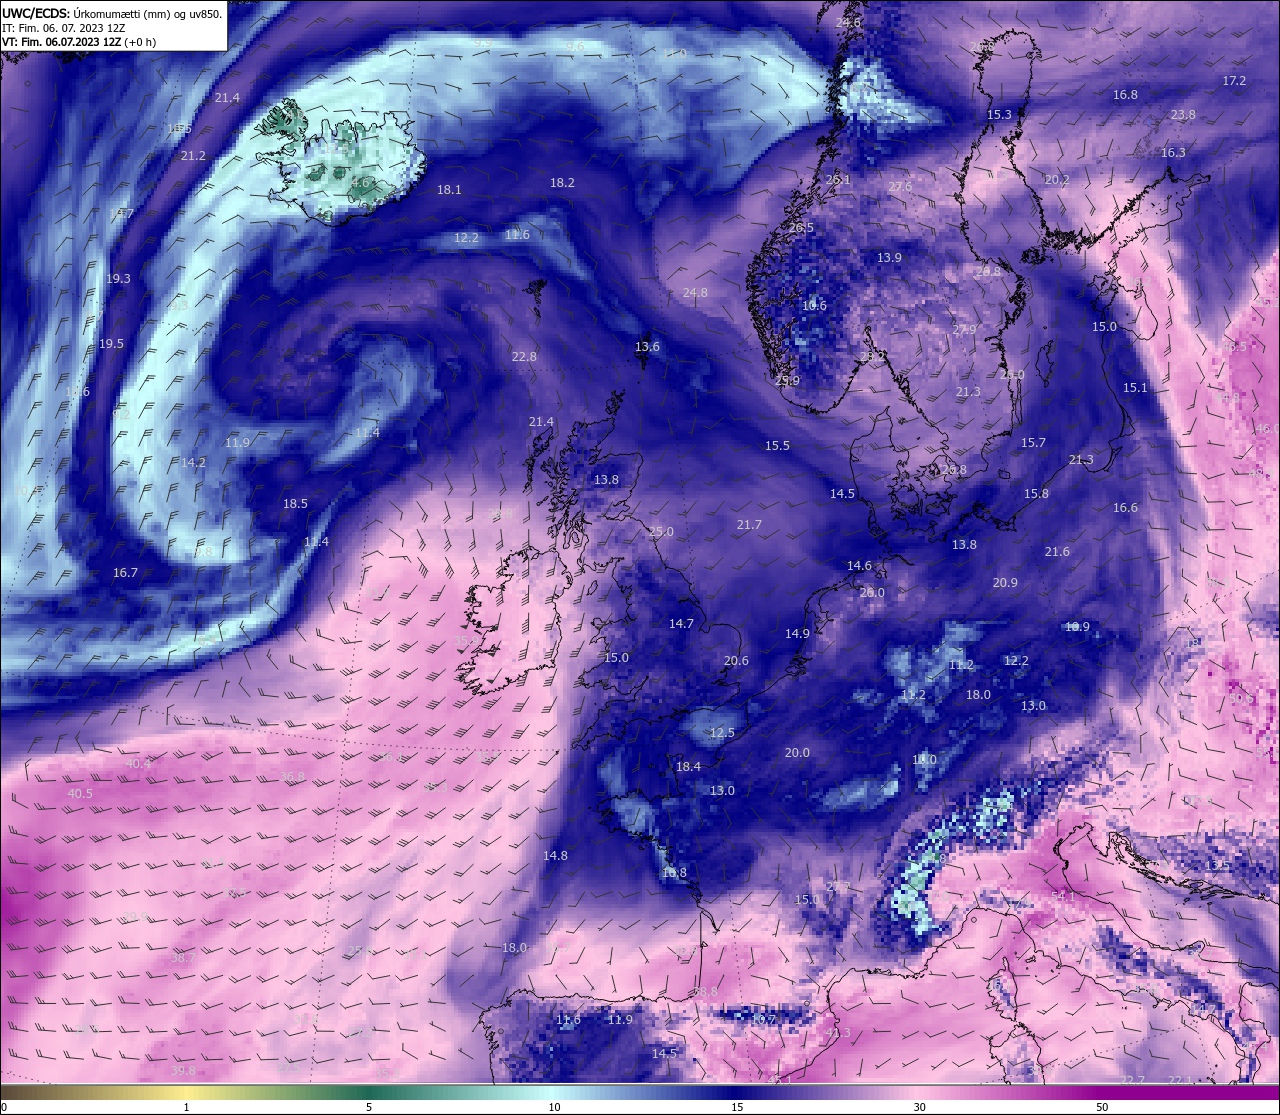The width and height of the screenshot is (1280, 1115).
Task: Click the colour bar tick label '10'
Action: [553, 1107]
